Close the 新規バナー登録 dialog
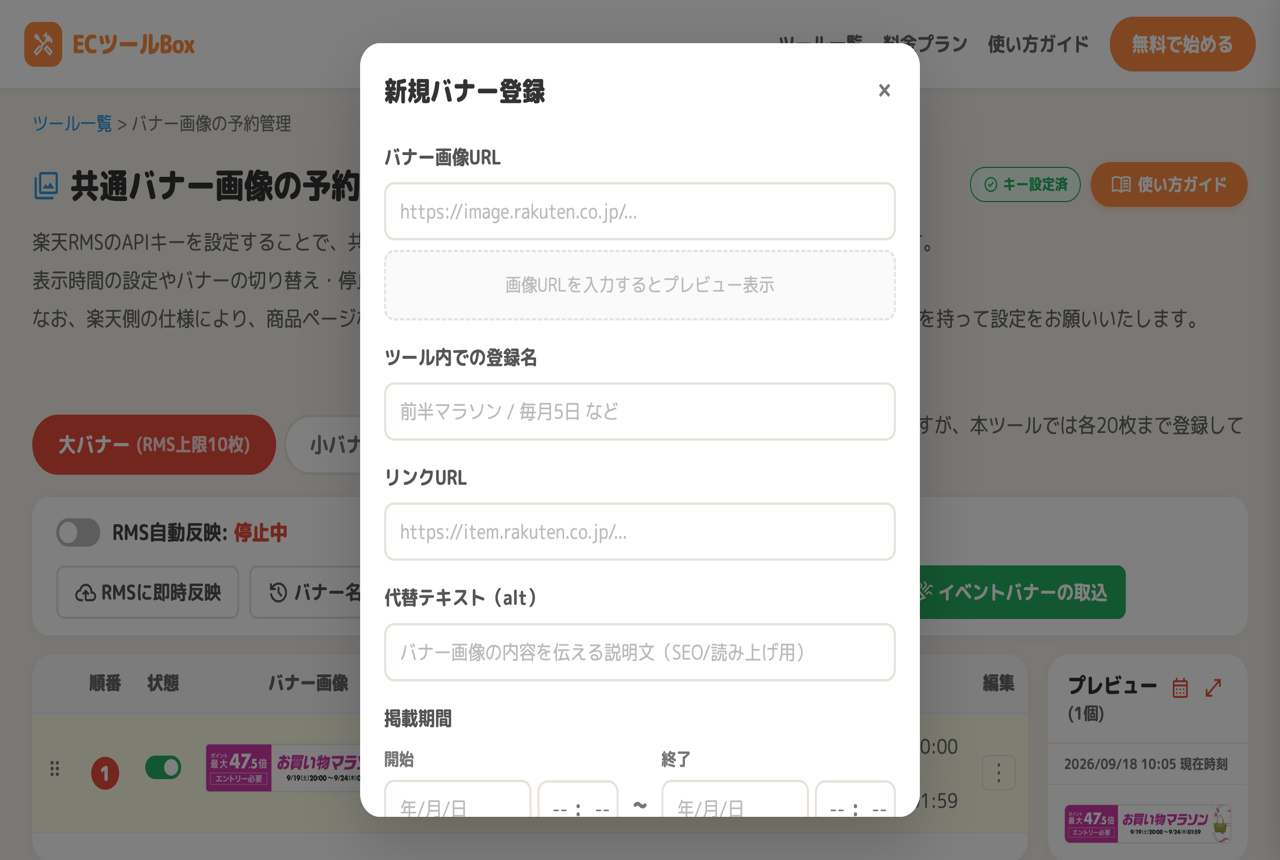The image size is (1280, 860). coord(884,91)
